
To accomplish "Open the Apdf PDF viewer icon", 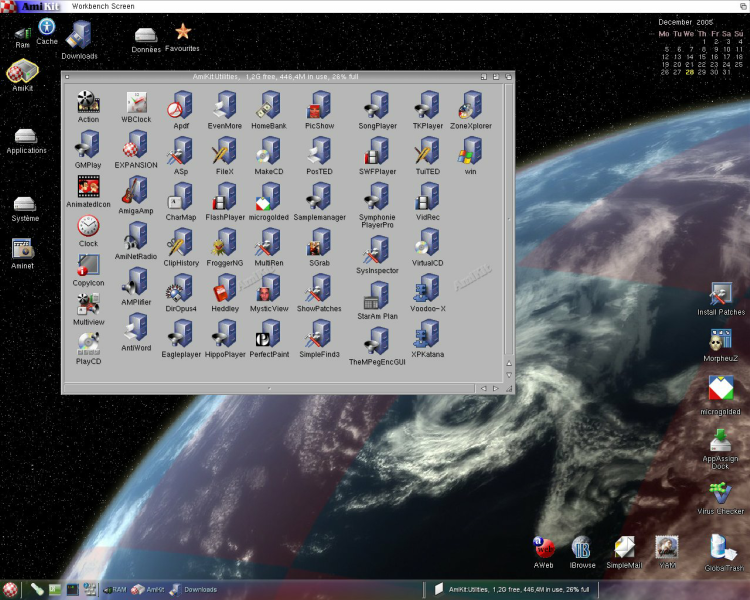I will 181,105.
